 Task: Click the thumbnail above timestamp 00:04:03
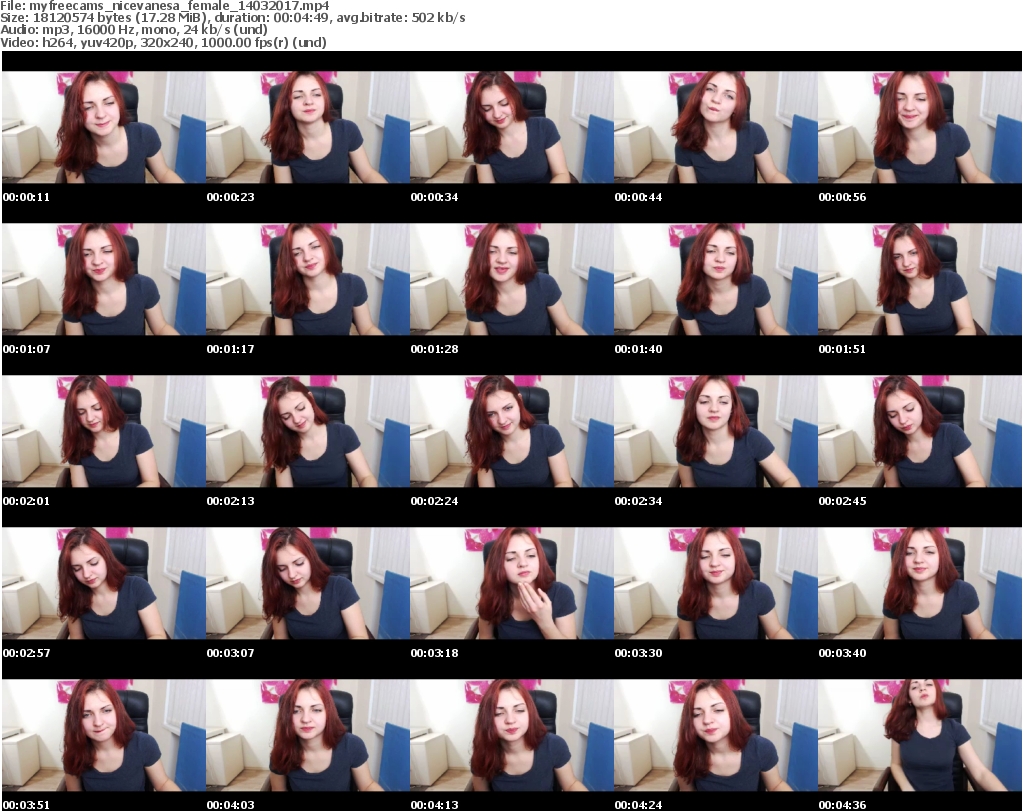[x=308, y=735]
